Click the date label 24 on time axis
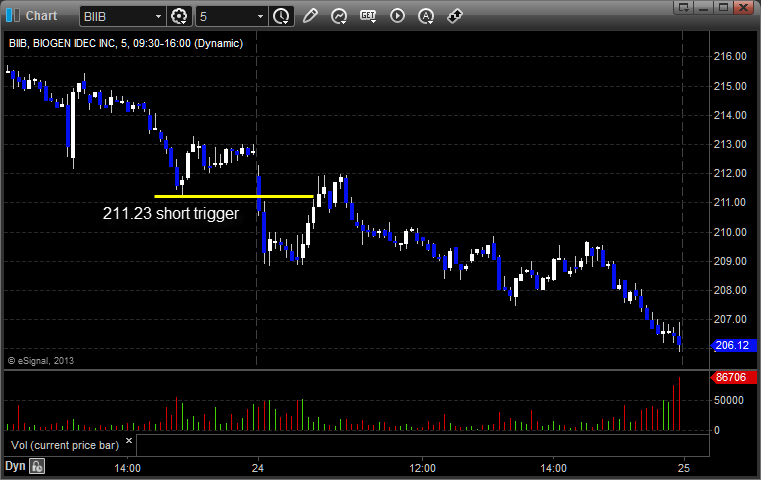 pos(258,468)
